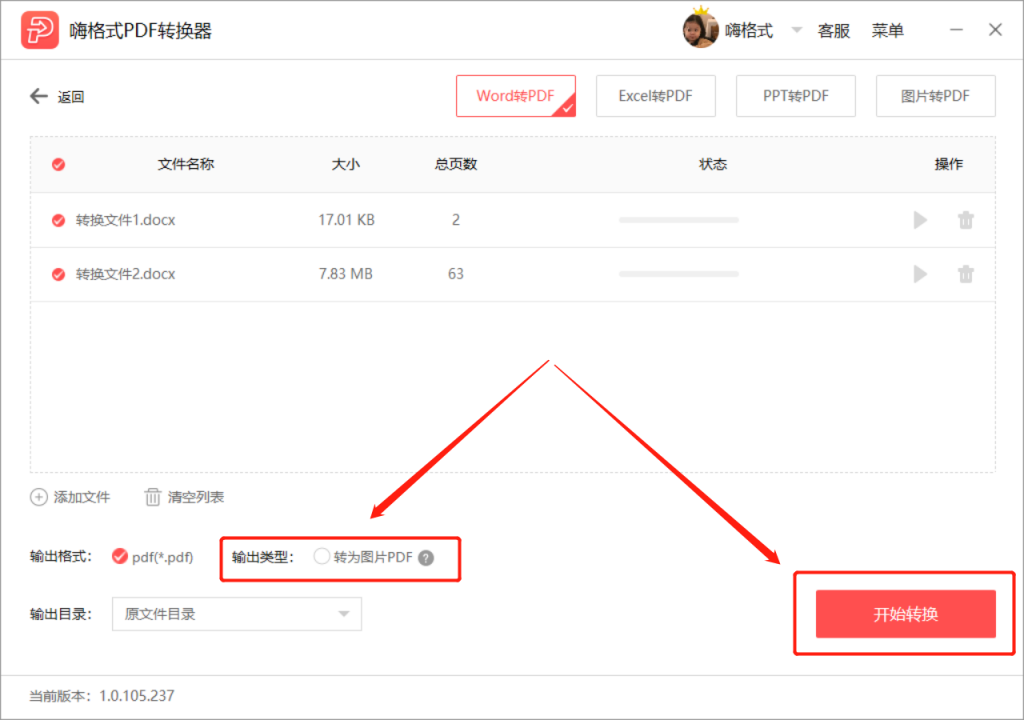Screen dimensions: 1024x720
Task: Click the 返回 back label
Action: [71, 97]
